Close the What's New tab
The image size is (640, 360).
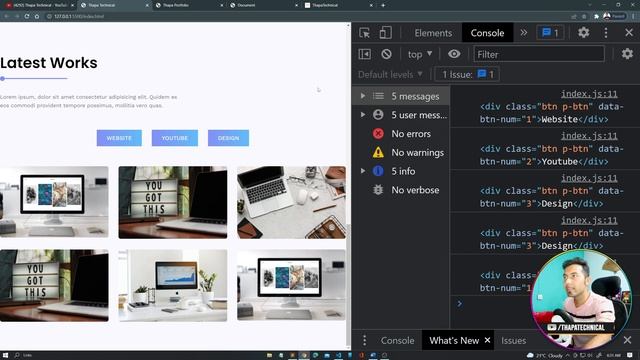point(487,340)
